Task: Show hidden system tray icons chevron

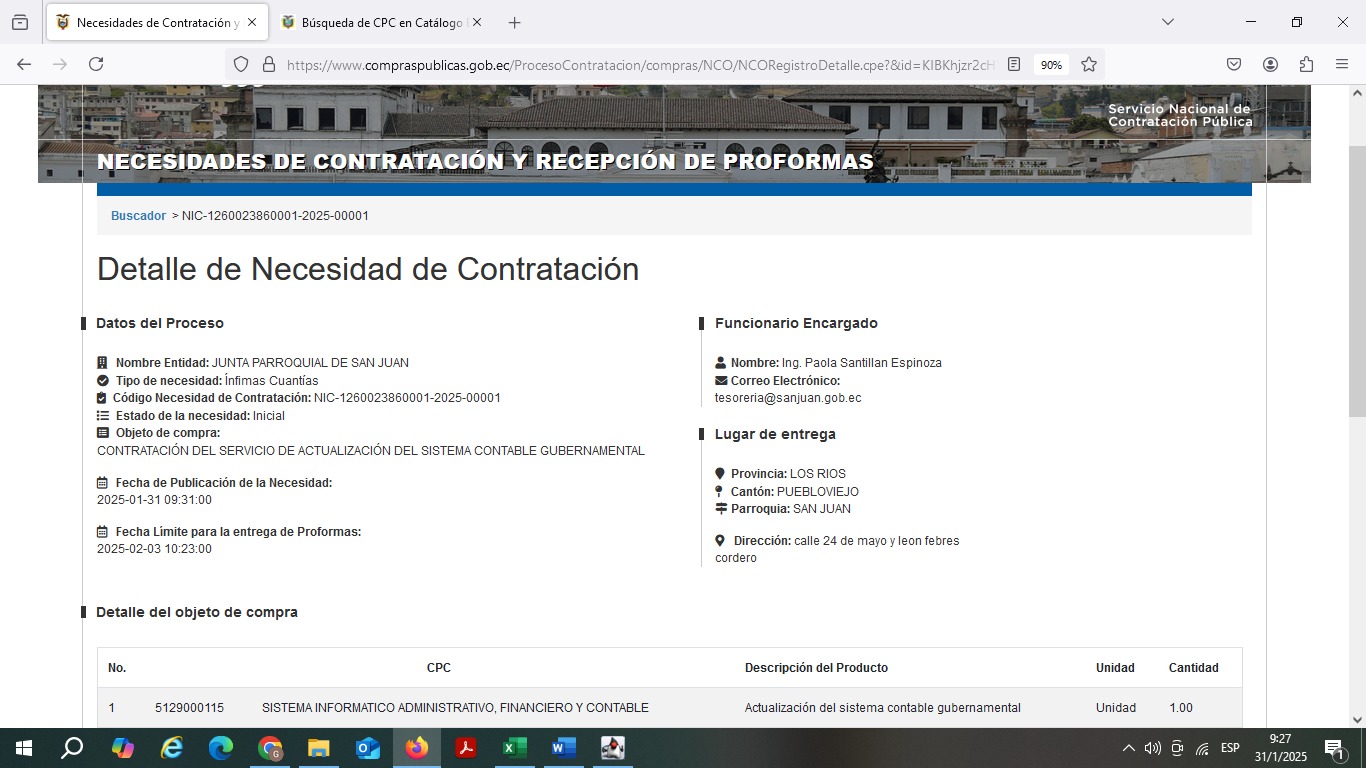Action: click(1128, 748)
